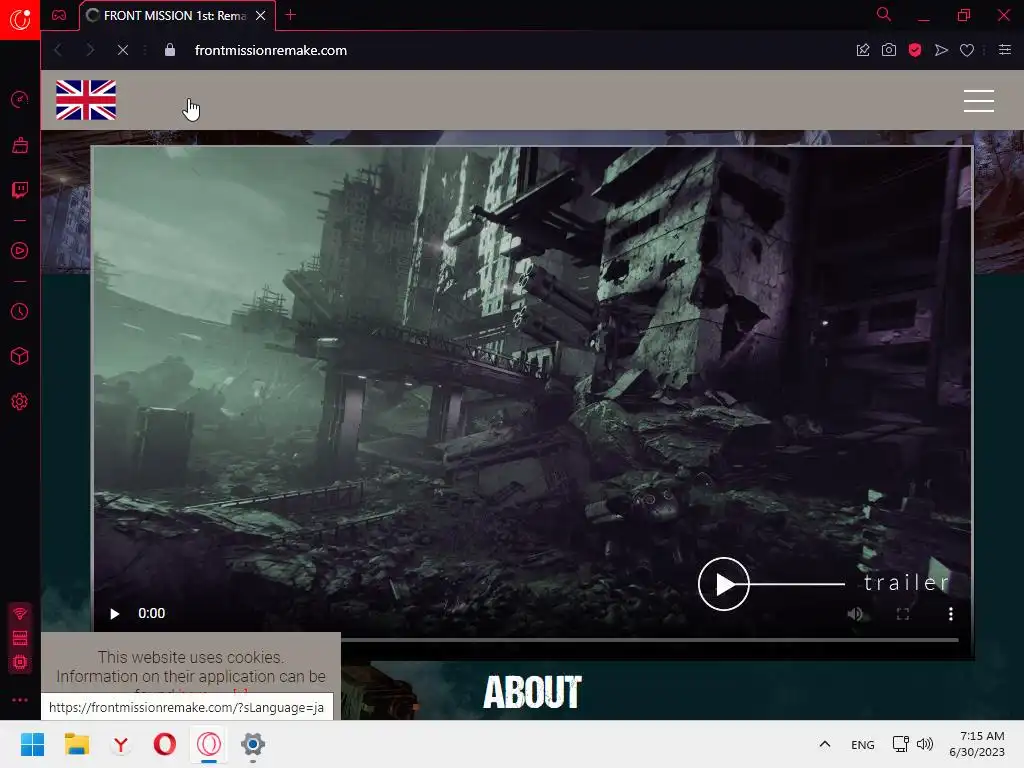Open File Explorer from taskbar

77,744
